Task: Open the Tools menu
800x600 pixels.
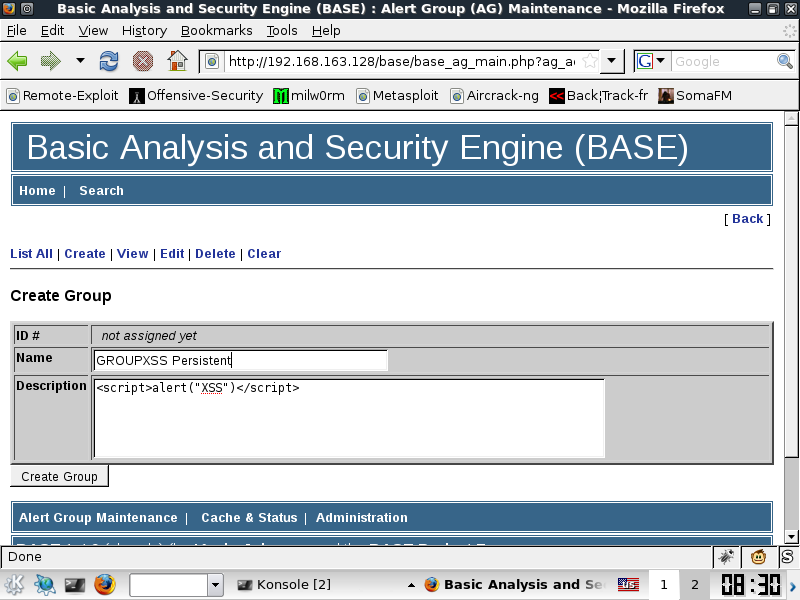Action: point(282,31)
